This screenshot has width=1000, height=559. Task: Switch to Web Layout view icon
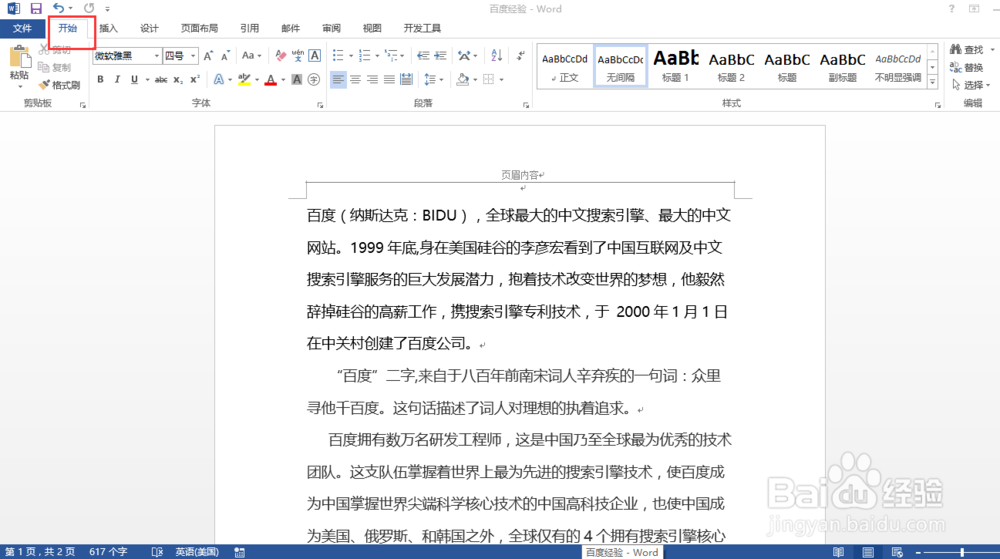click(x=897, y=552)
